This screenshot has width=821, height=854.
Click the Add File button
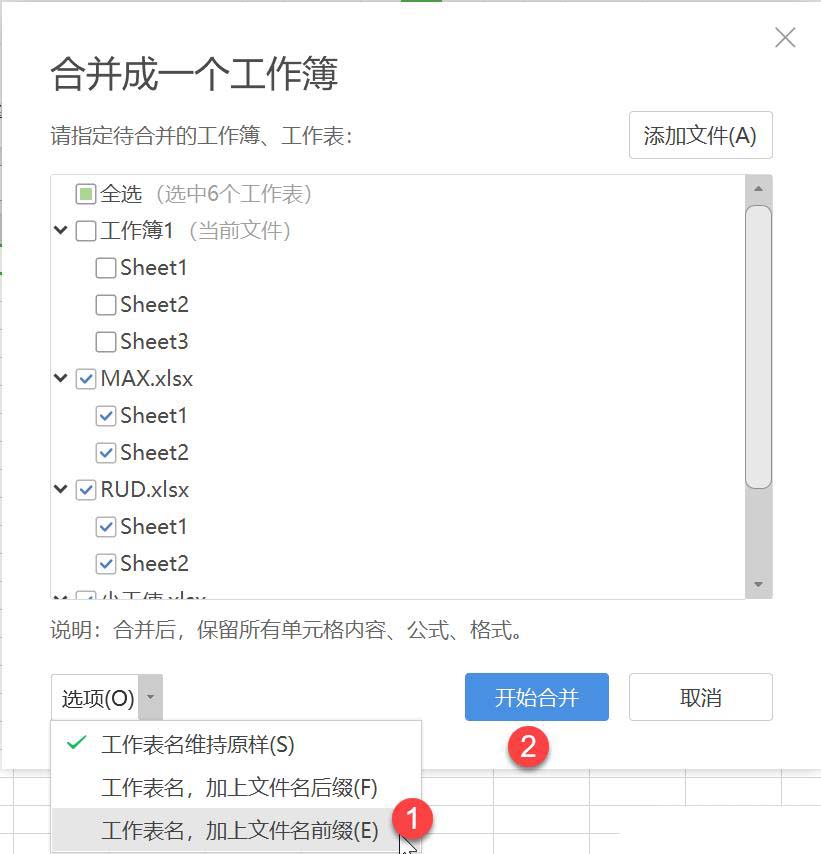click(x=701, y=135)
